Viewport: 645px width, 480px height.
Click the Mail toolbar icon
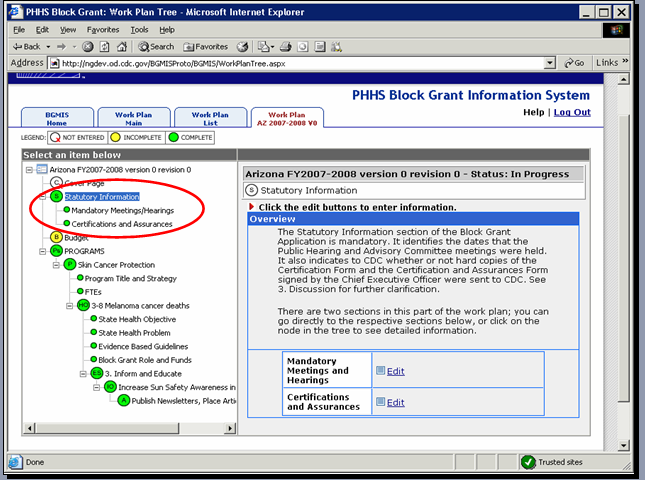click(265, 47)
